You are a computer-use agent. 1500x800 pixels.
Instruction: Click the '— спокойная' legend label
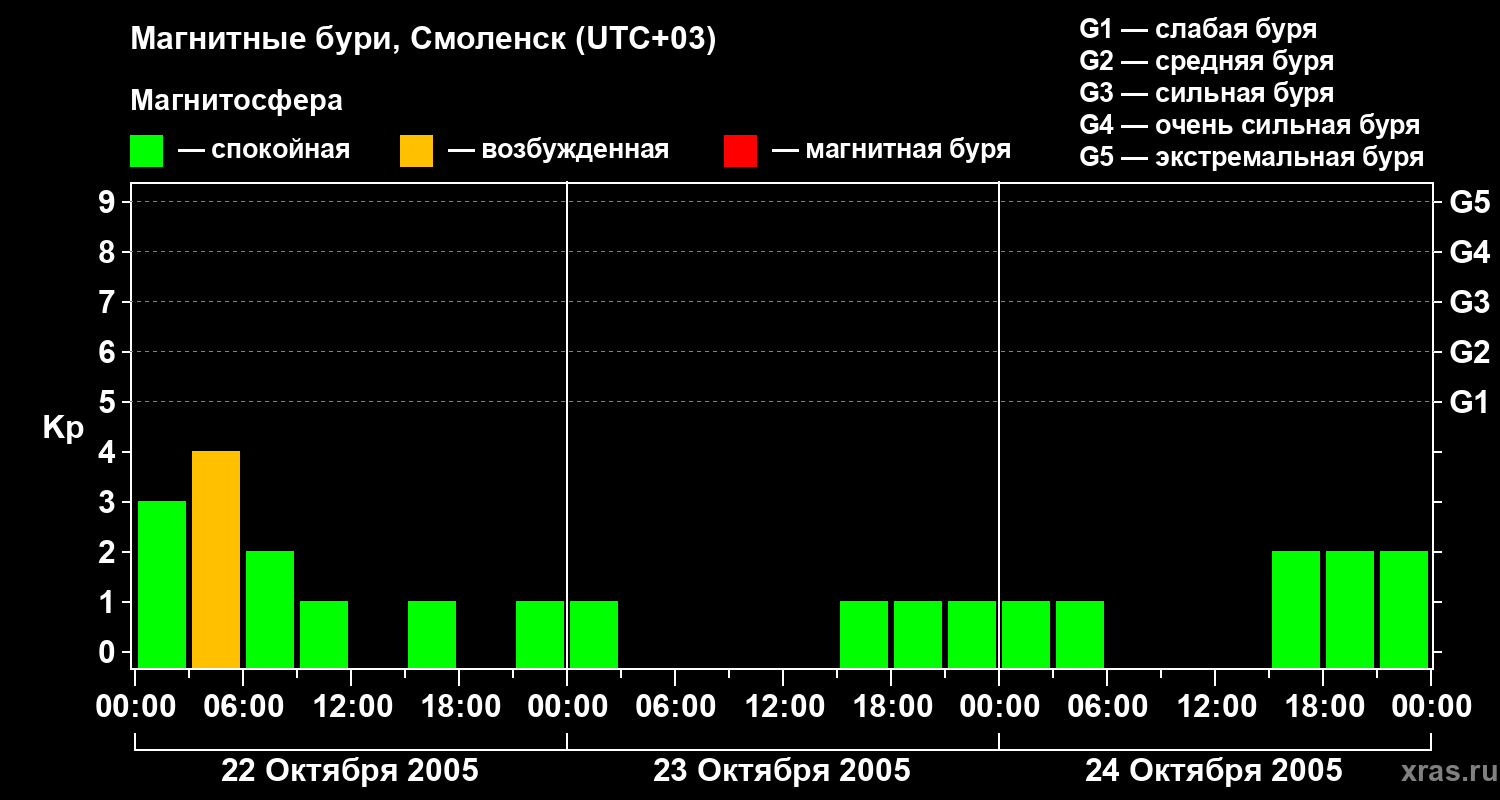tap(264, 150)
